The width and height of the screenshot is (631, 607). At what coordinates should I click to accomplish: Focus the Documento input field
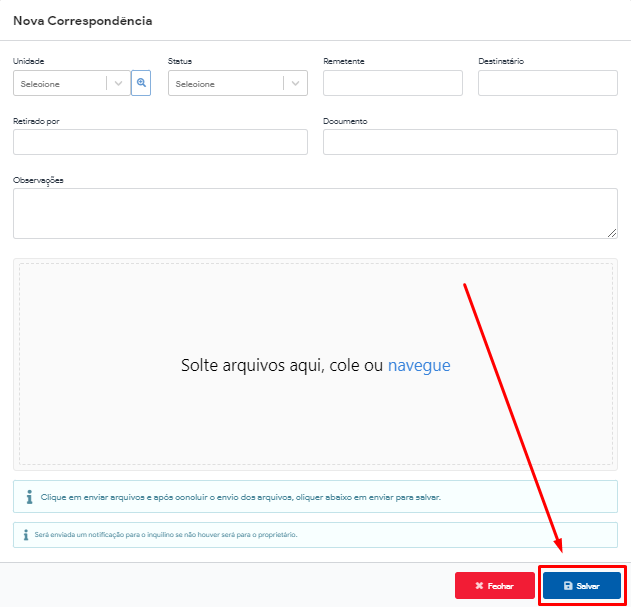470,142
